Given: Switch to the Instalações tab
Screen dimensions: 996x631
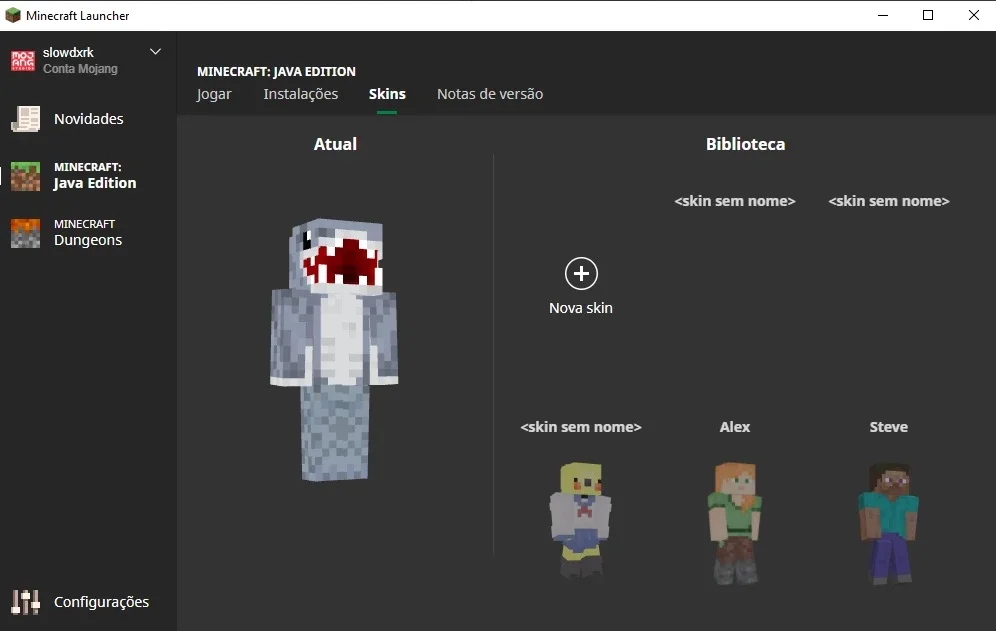Looking at the screenshot, I should point(300,94).
